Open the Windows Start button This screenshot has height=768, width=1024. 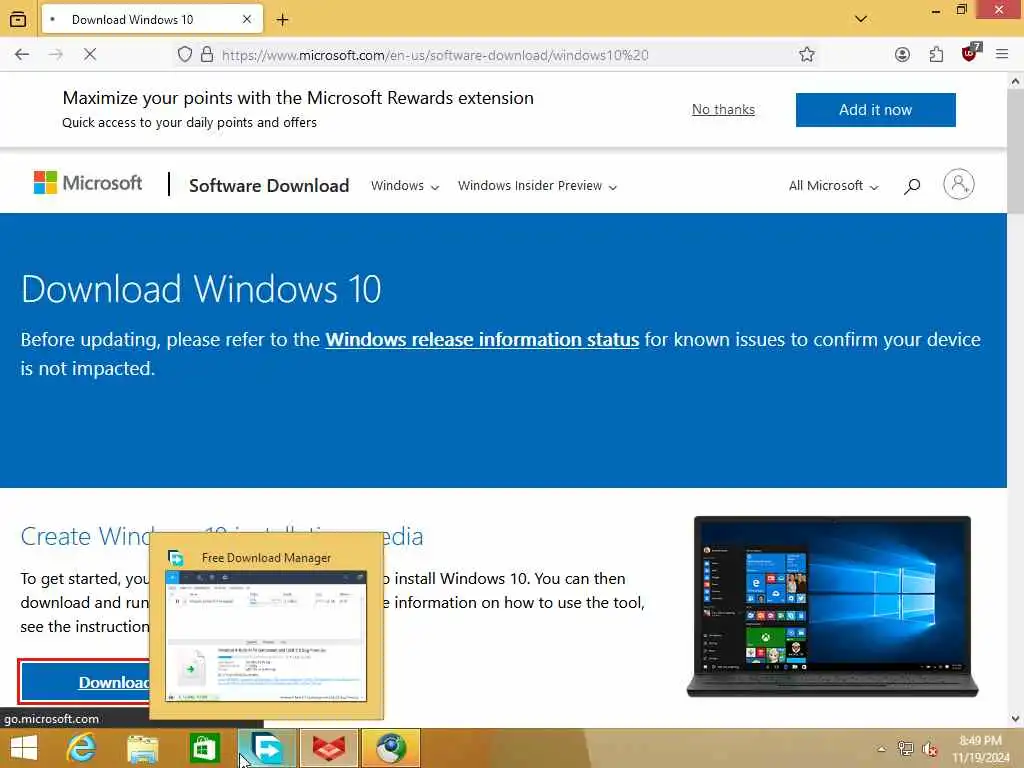tap(24, 748)
